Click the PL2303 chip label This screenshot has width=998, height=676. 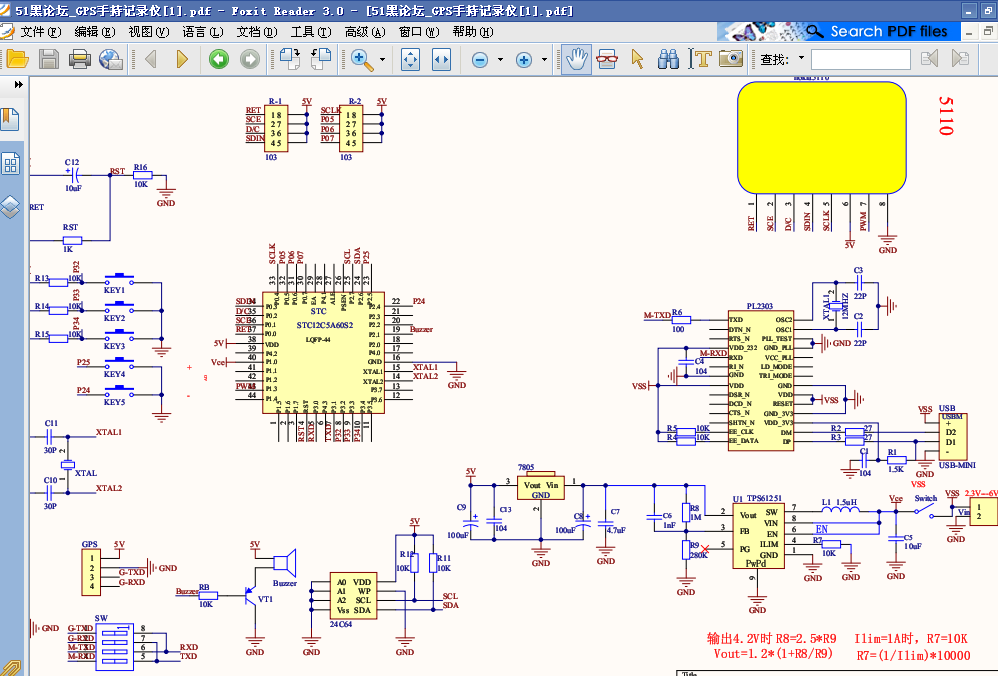pos(759,306)
